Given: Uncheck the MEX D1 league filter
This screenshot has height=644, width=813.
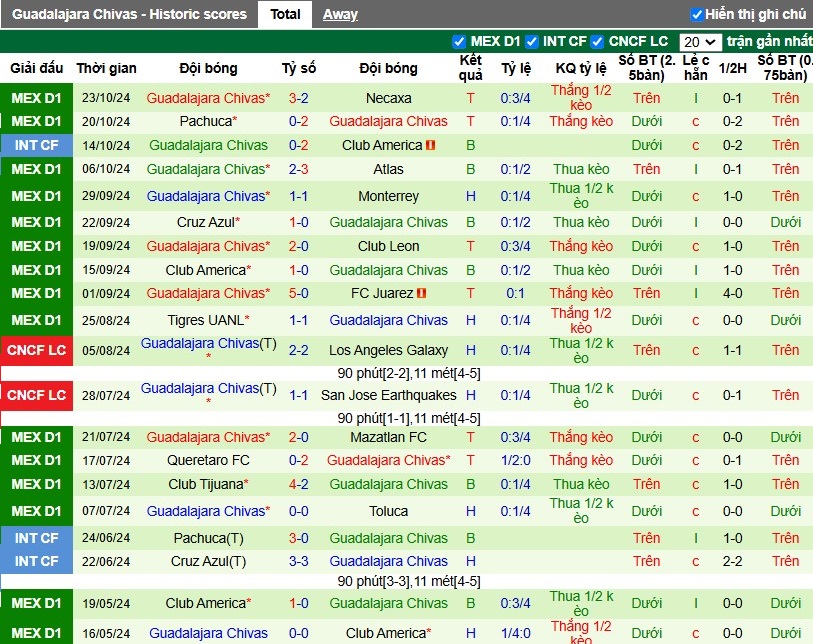Looking at the screenshot, I should [458, 41].
